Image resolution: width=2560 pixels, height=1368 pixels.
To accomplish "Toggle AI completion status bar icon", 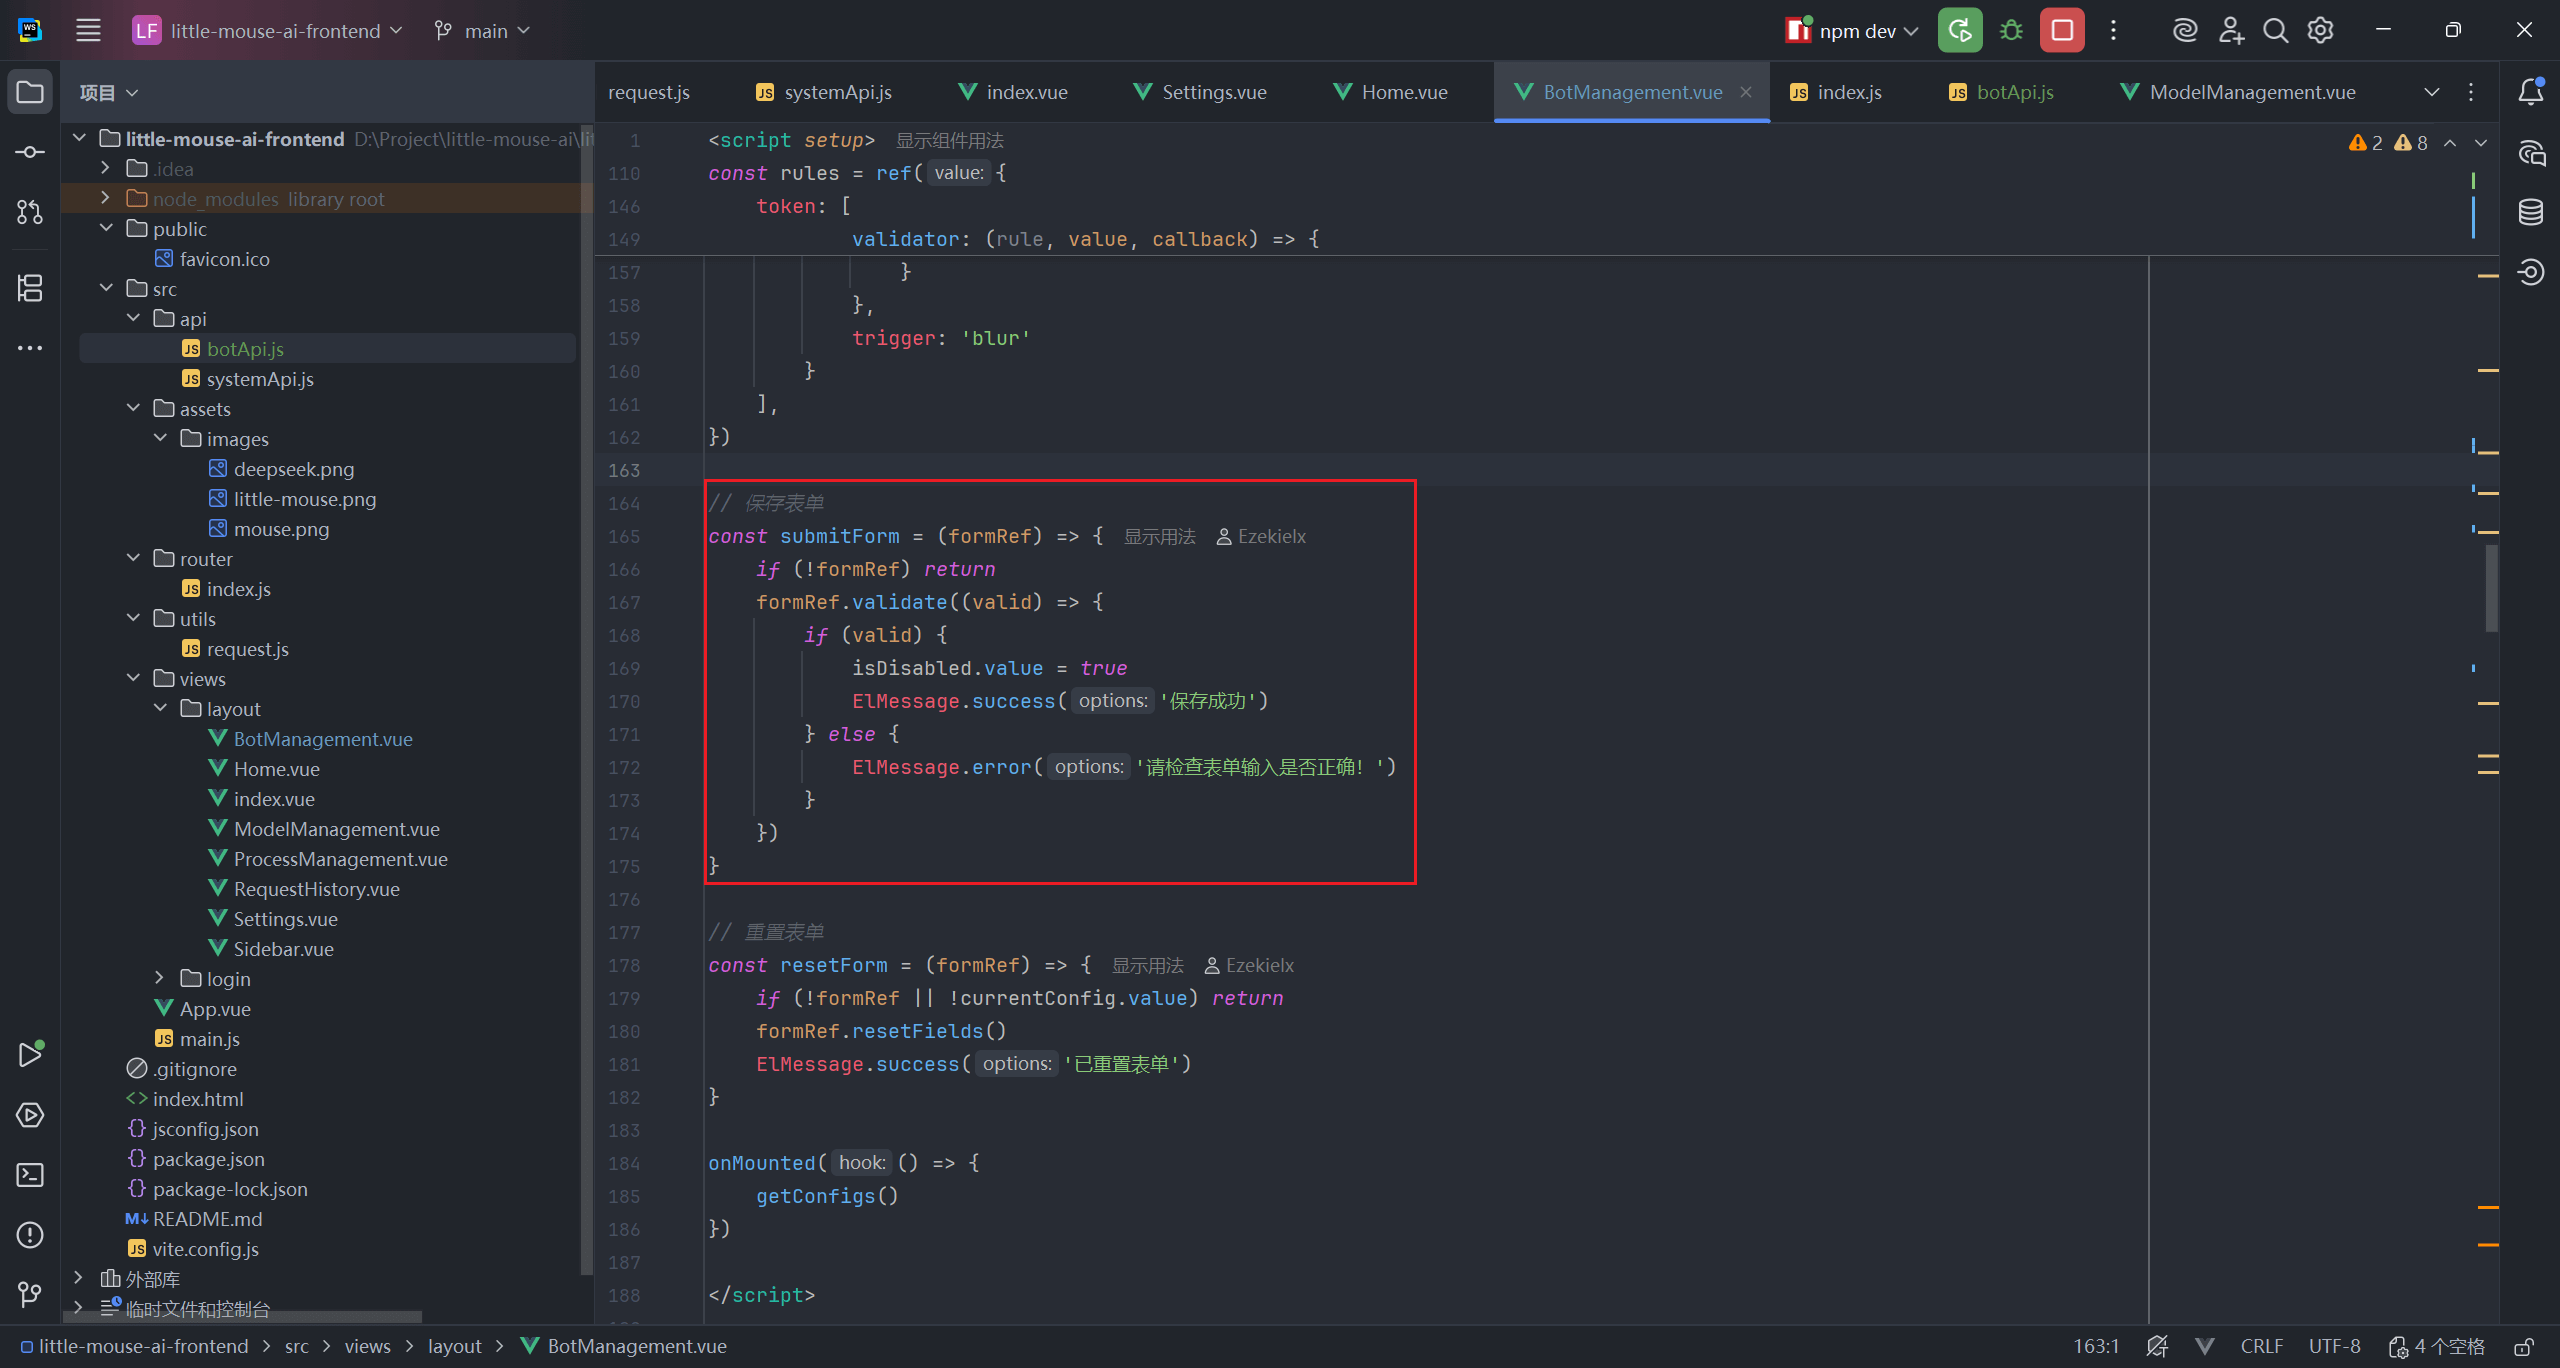I will [x=2157, y=1347].
